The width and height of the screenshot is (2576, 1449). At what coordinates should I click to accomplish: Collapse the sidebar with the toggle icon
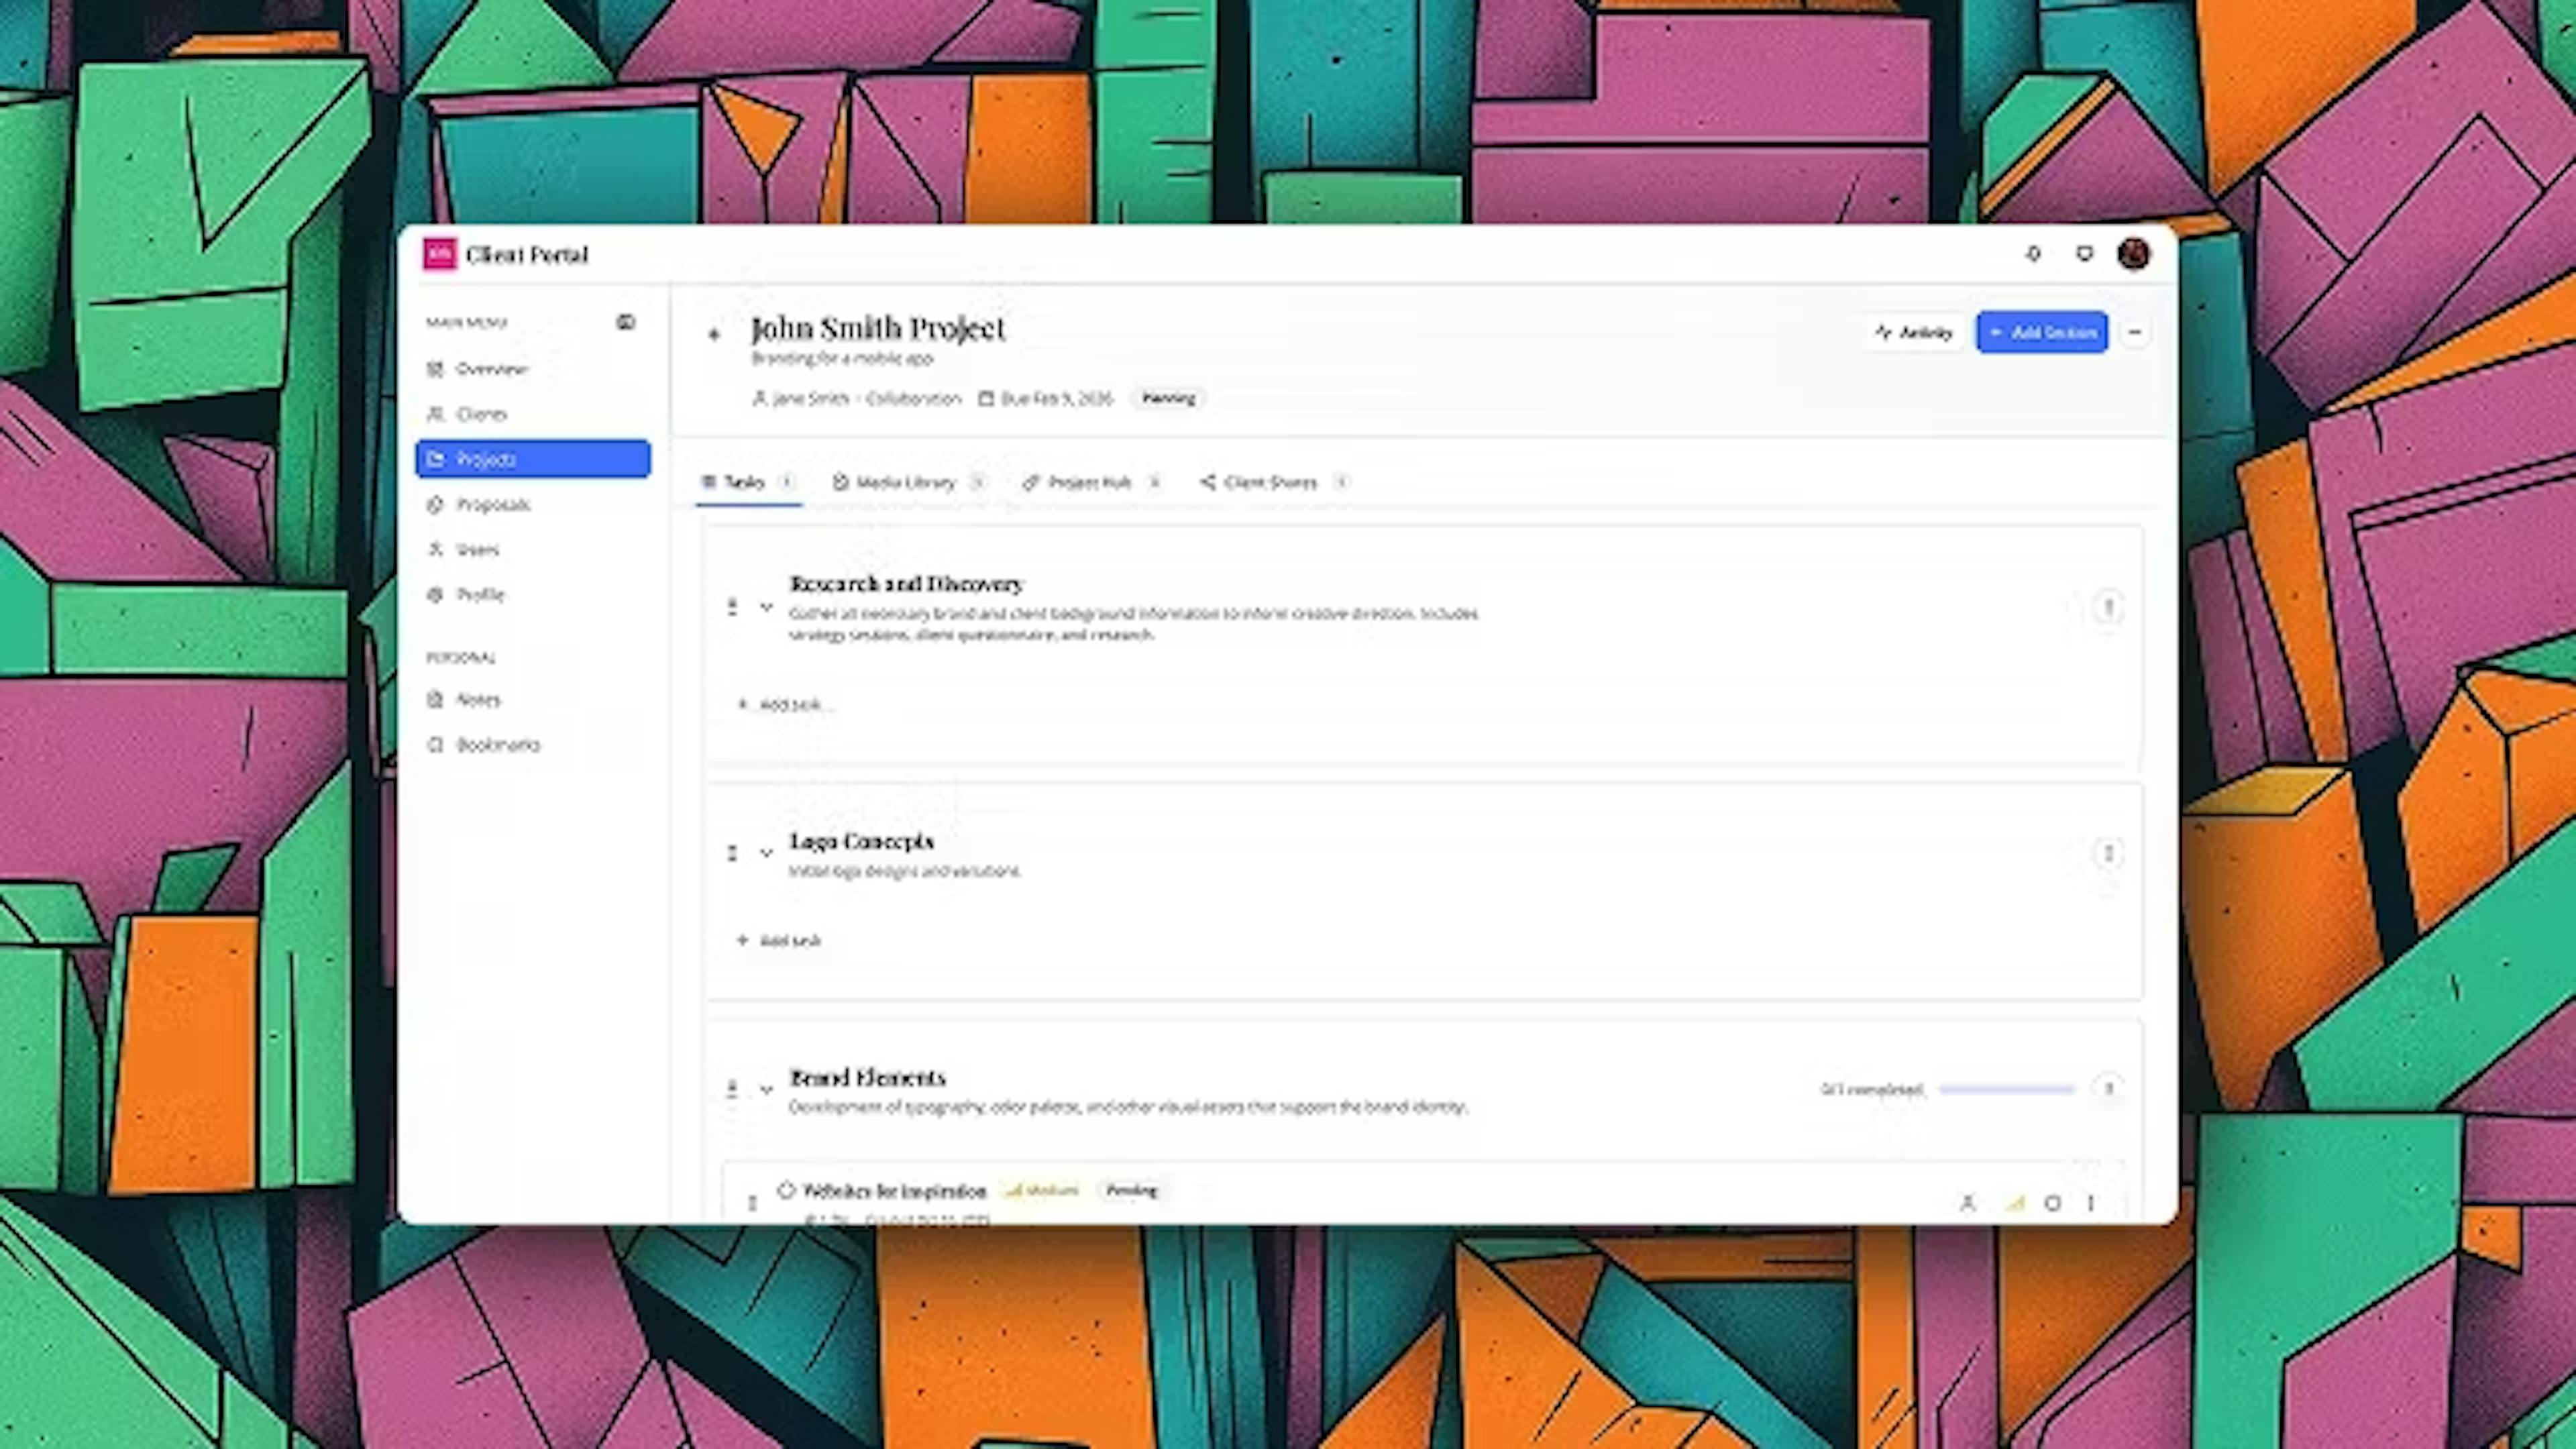(627, 322)
